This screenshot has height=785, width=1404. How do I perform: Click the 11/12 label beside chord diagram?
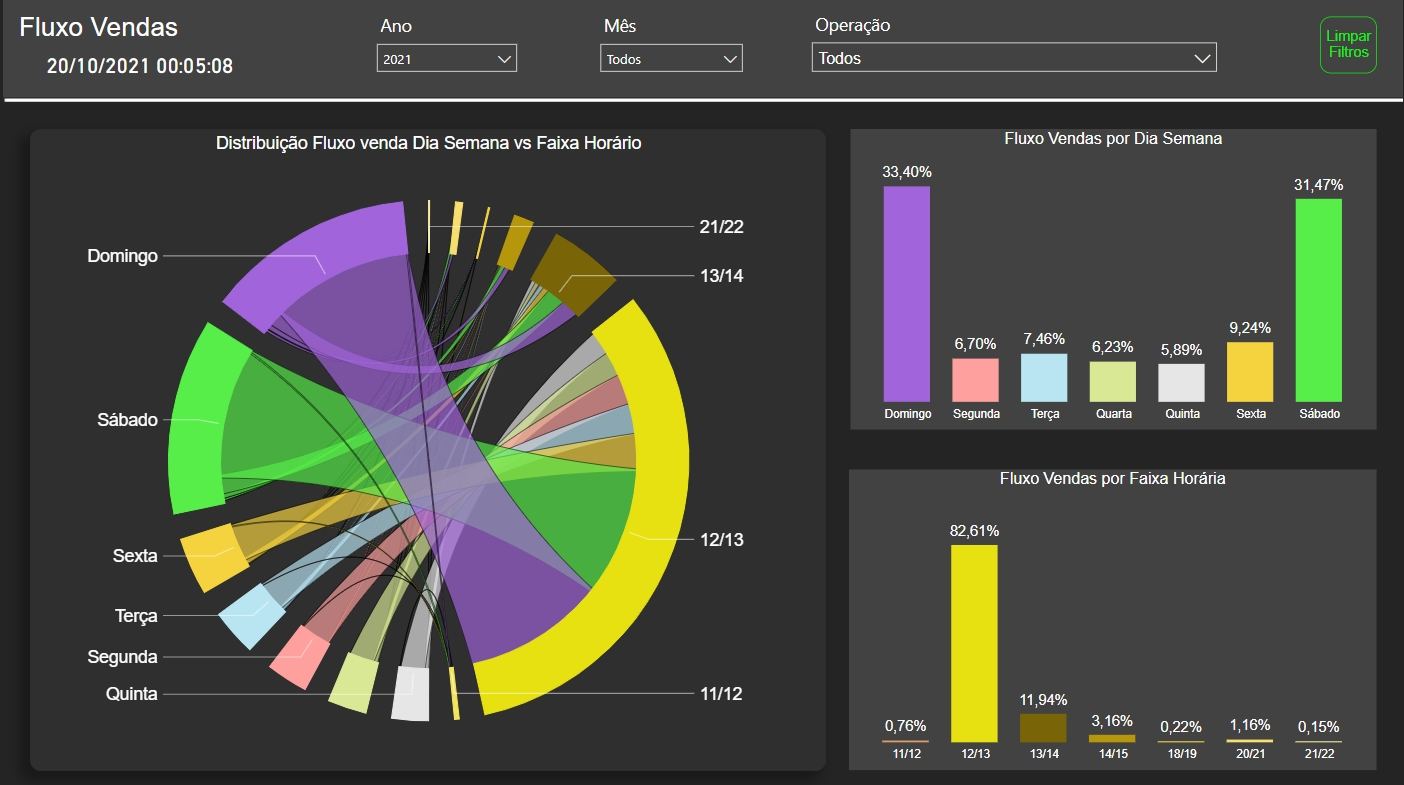(x=721, y=694)
